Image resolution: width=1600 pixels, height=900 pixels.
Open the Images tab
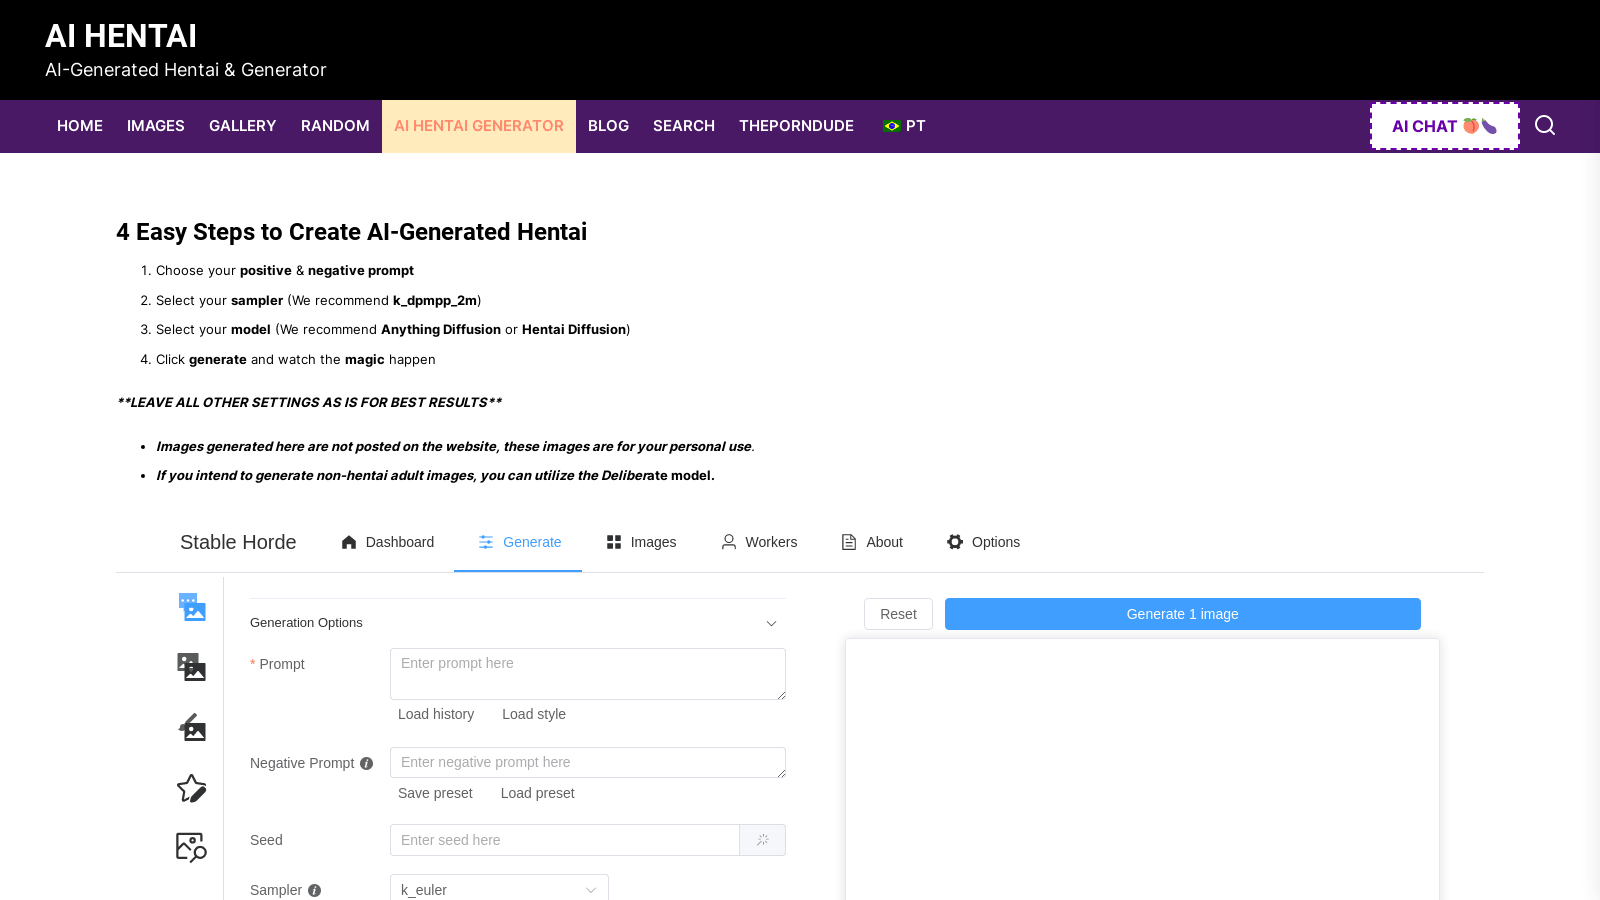pos(641,542)
